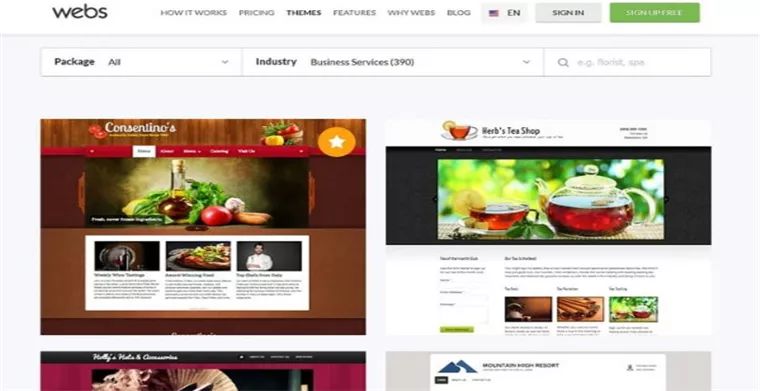Viewport: 760px width, 391px height.
Task: Click the Mountain High Resort mountain logo
Action: [x=459, y=367]
